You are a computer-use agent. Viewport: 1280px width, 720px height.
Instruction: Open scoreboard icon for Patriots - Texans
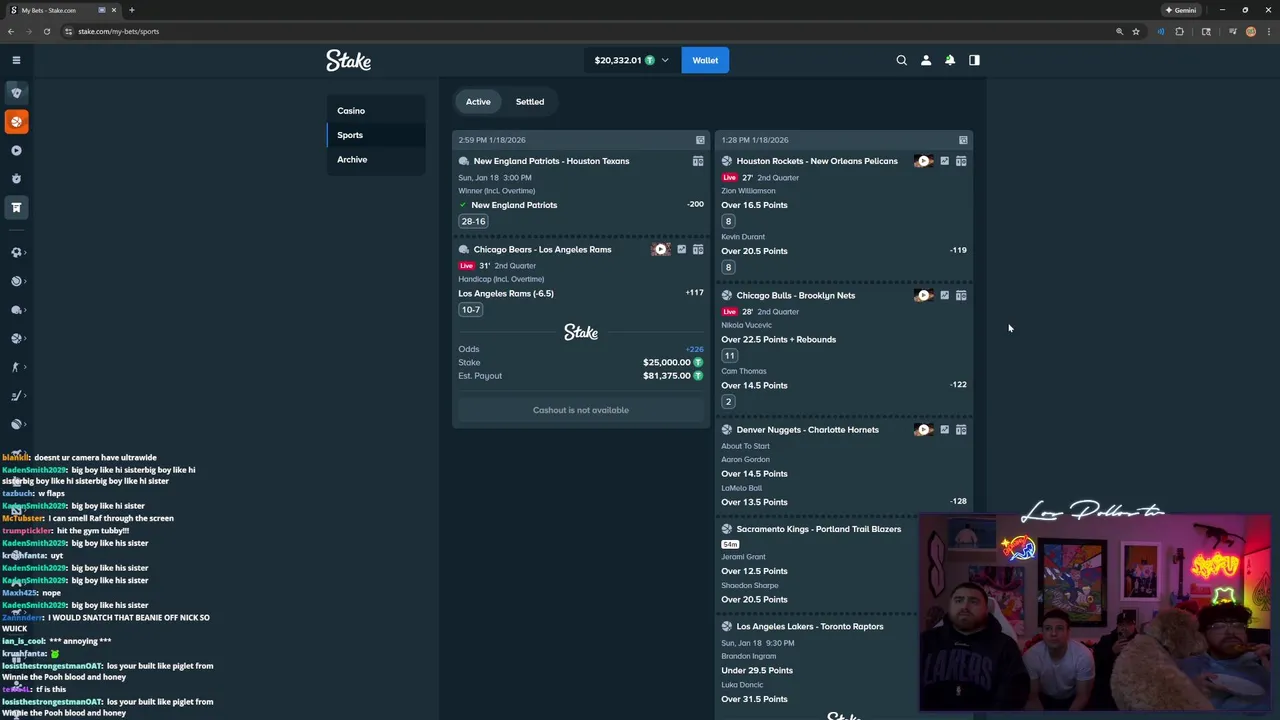[x=698, y=161]
